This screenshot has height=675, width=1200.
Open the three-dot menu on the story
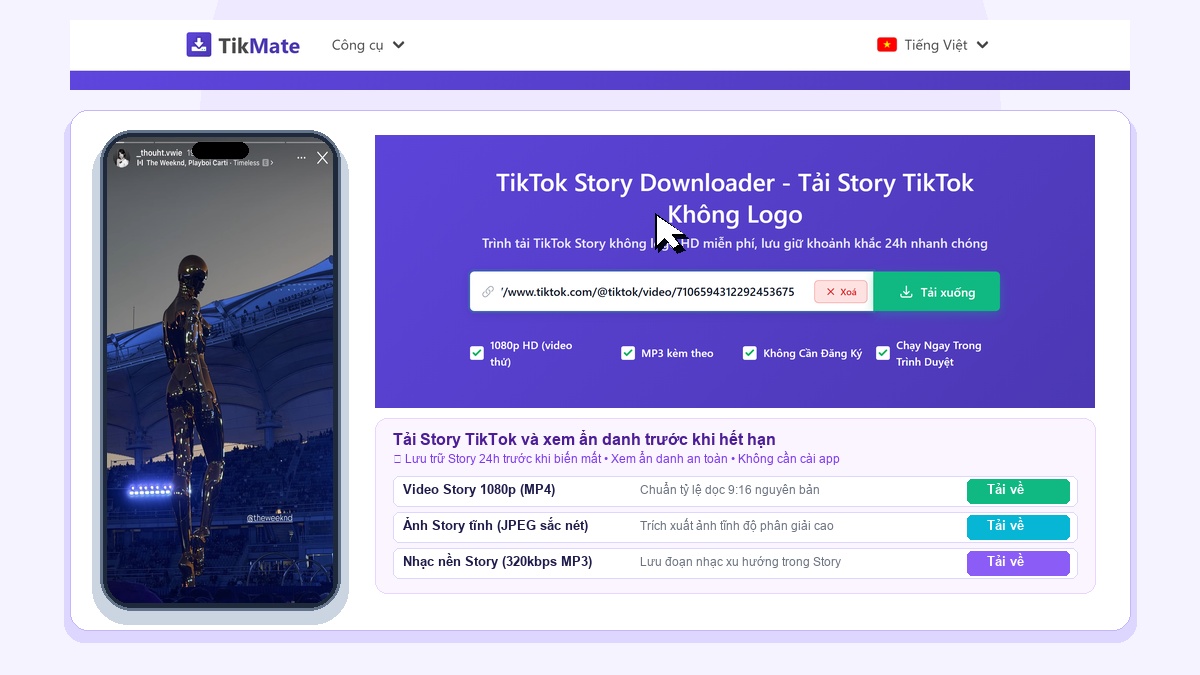point(301,158)
